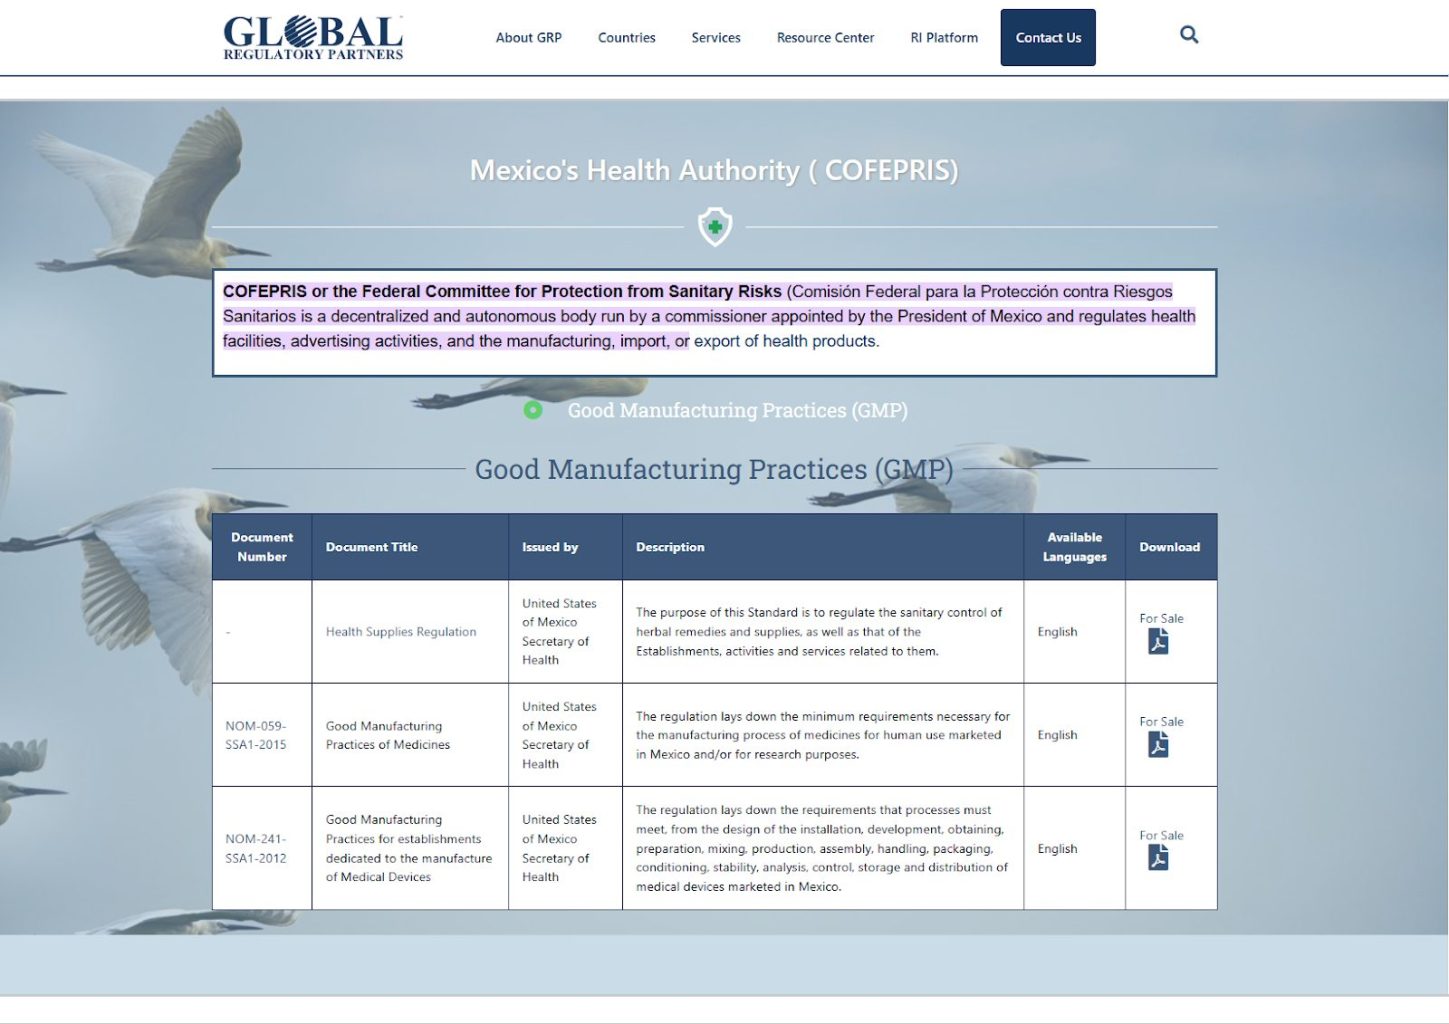The width and height of the screenshot is (1449, 1024).
Task: Open the Health Supplies Regulation document link
Action: [x=401, y=632]
